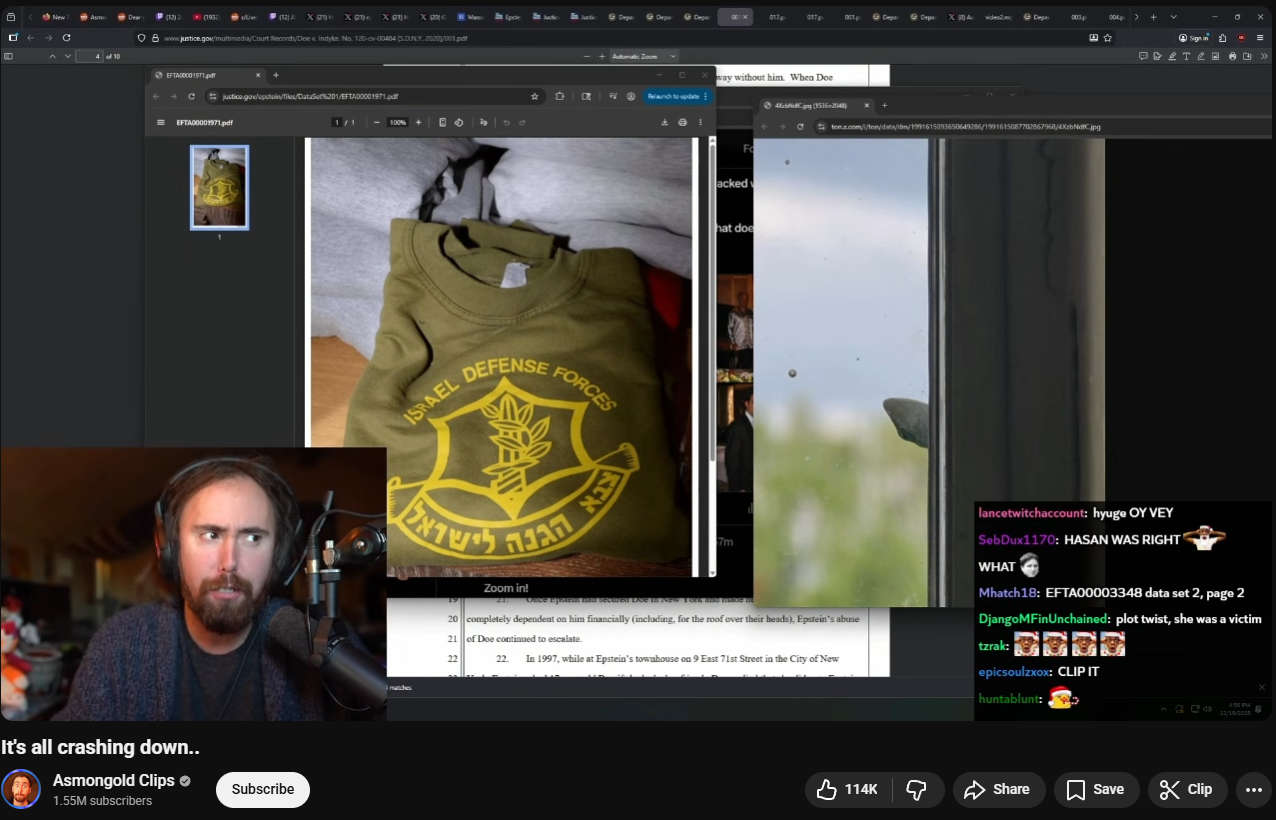Open Firefox Sign in button
The image size is (1276, 820).
pyautogui.click(x=1194, y=37)
